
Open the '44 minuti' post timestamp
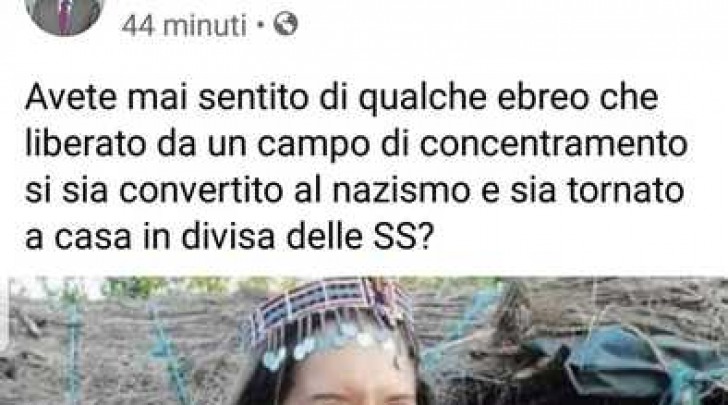(x=184, y=25)
